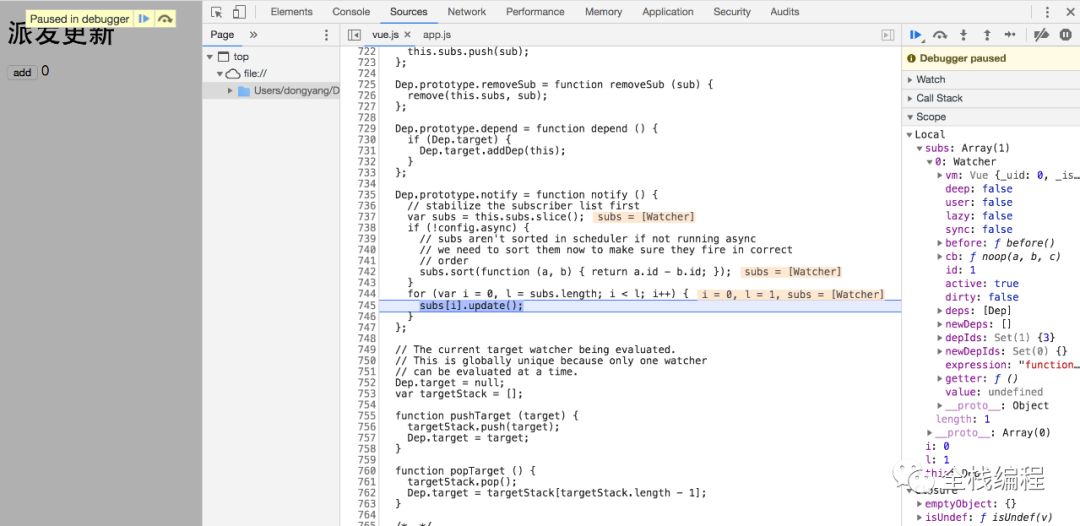Select the 'sync: false' scope value
The height and width of the screenshot is (526, 1080).
tap(979, 229)
